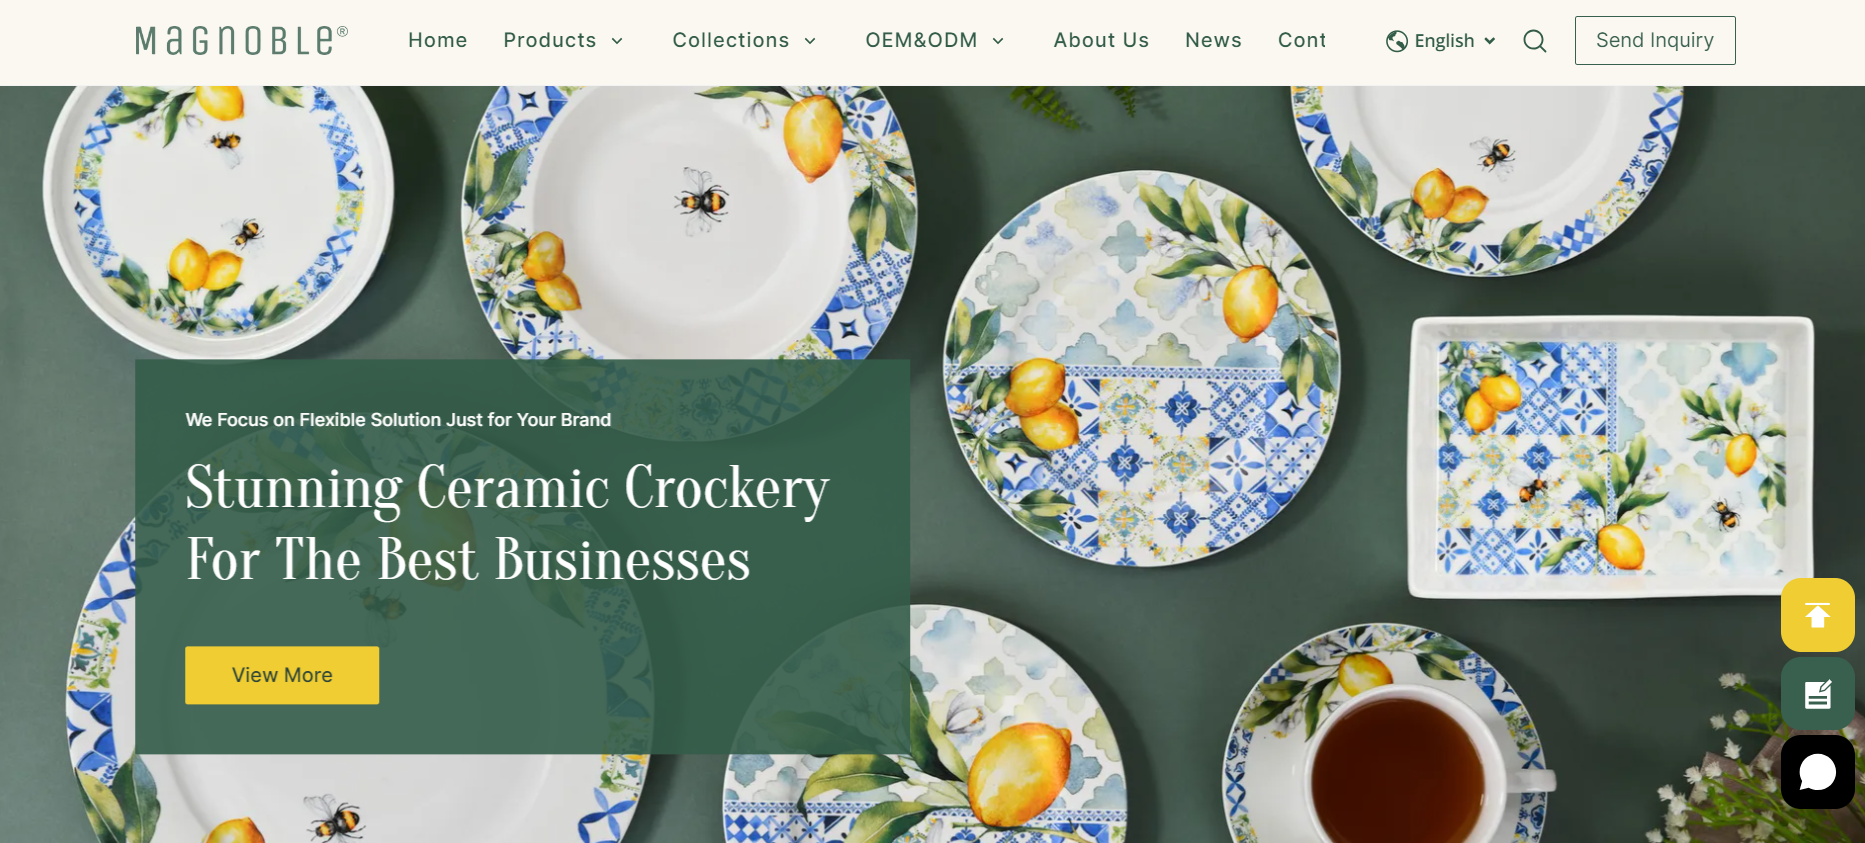The image size is (1865, 843).
Task: Select the Contact menu item
Action: [1302, 40]
